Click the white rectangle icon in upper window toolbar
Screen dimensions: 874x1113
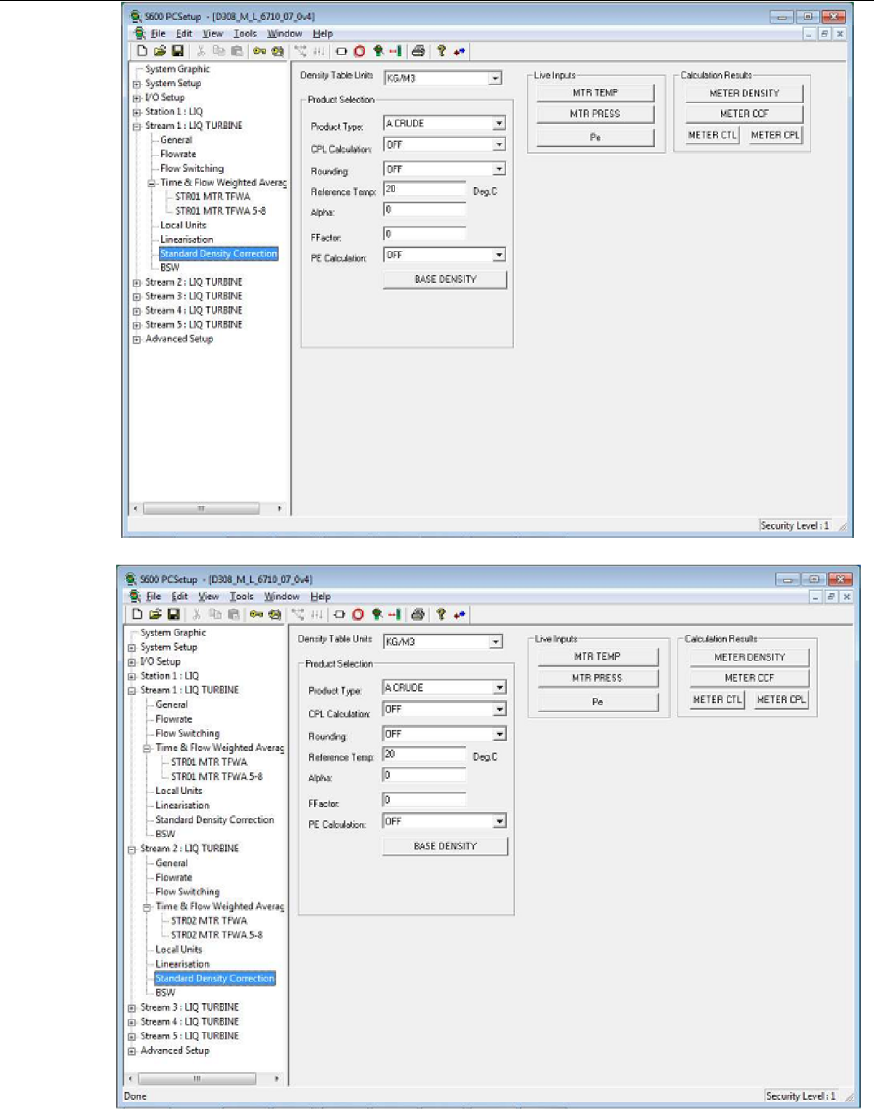click(342, 51)
